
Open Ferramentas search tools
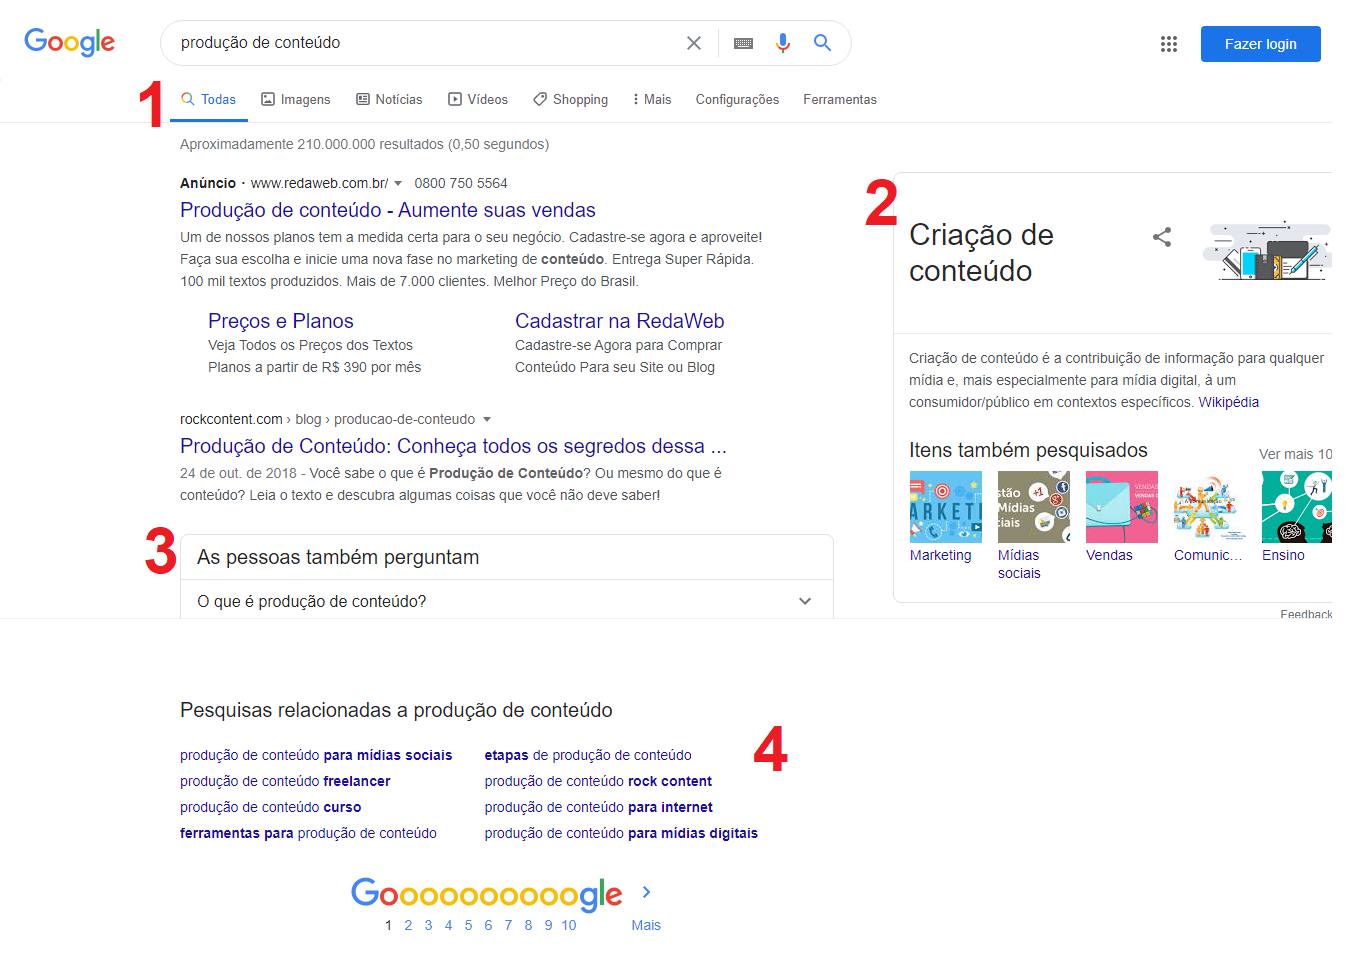click(x=840, y=99)
